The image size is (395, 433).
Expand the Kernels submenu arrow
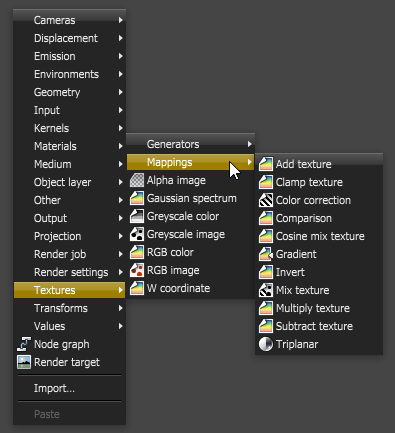coord(120,128)
